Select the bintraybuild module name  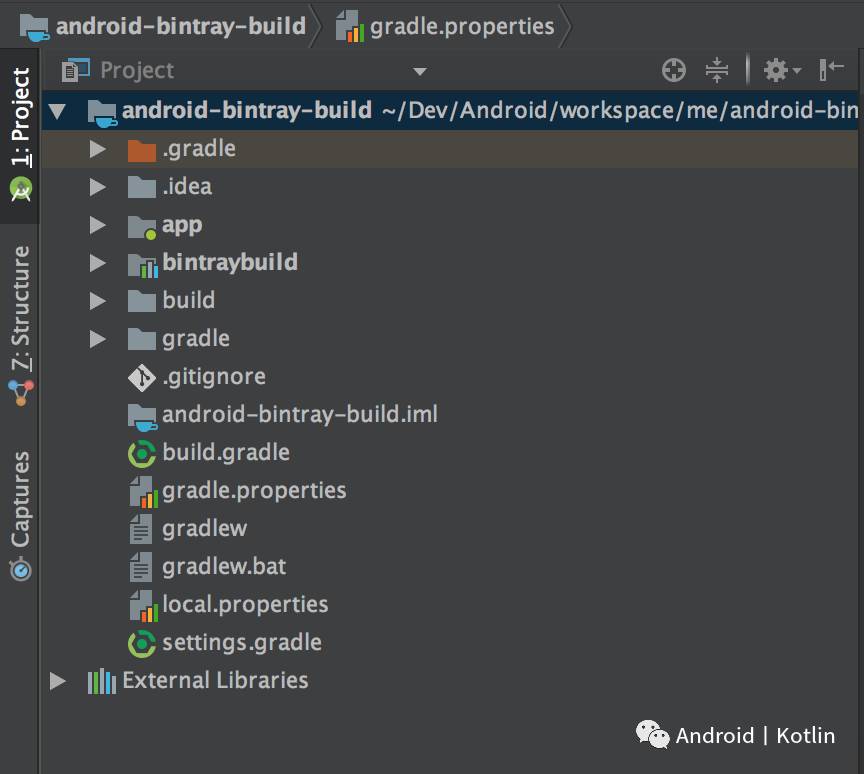click(x=230, y=263)
